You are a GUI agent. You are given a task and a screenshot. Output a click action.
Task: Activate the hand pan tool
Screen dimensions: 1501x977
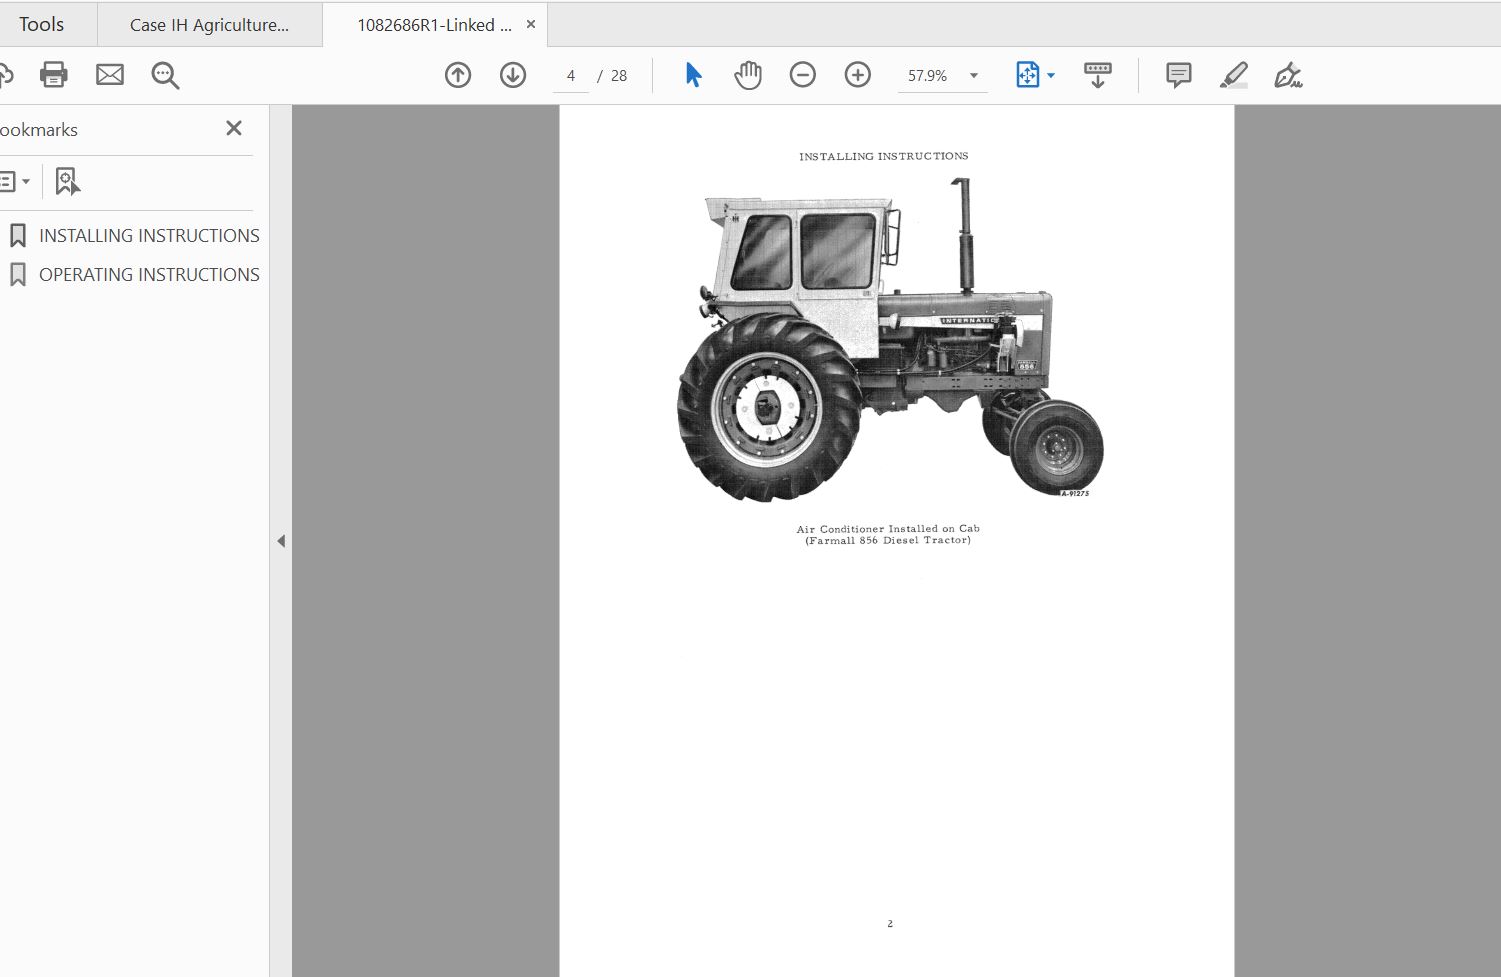tap(748, 75)
